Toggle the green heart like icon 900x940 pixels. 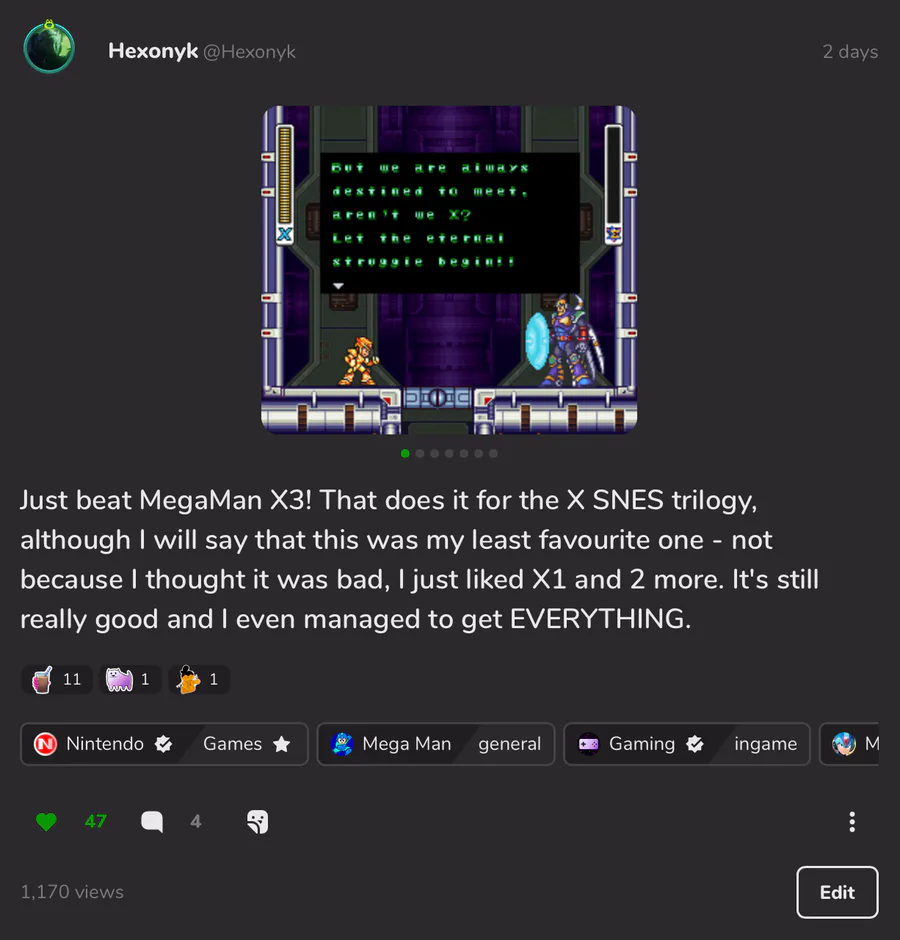click(x=46, y=821)
